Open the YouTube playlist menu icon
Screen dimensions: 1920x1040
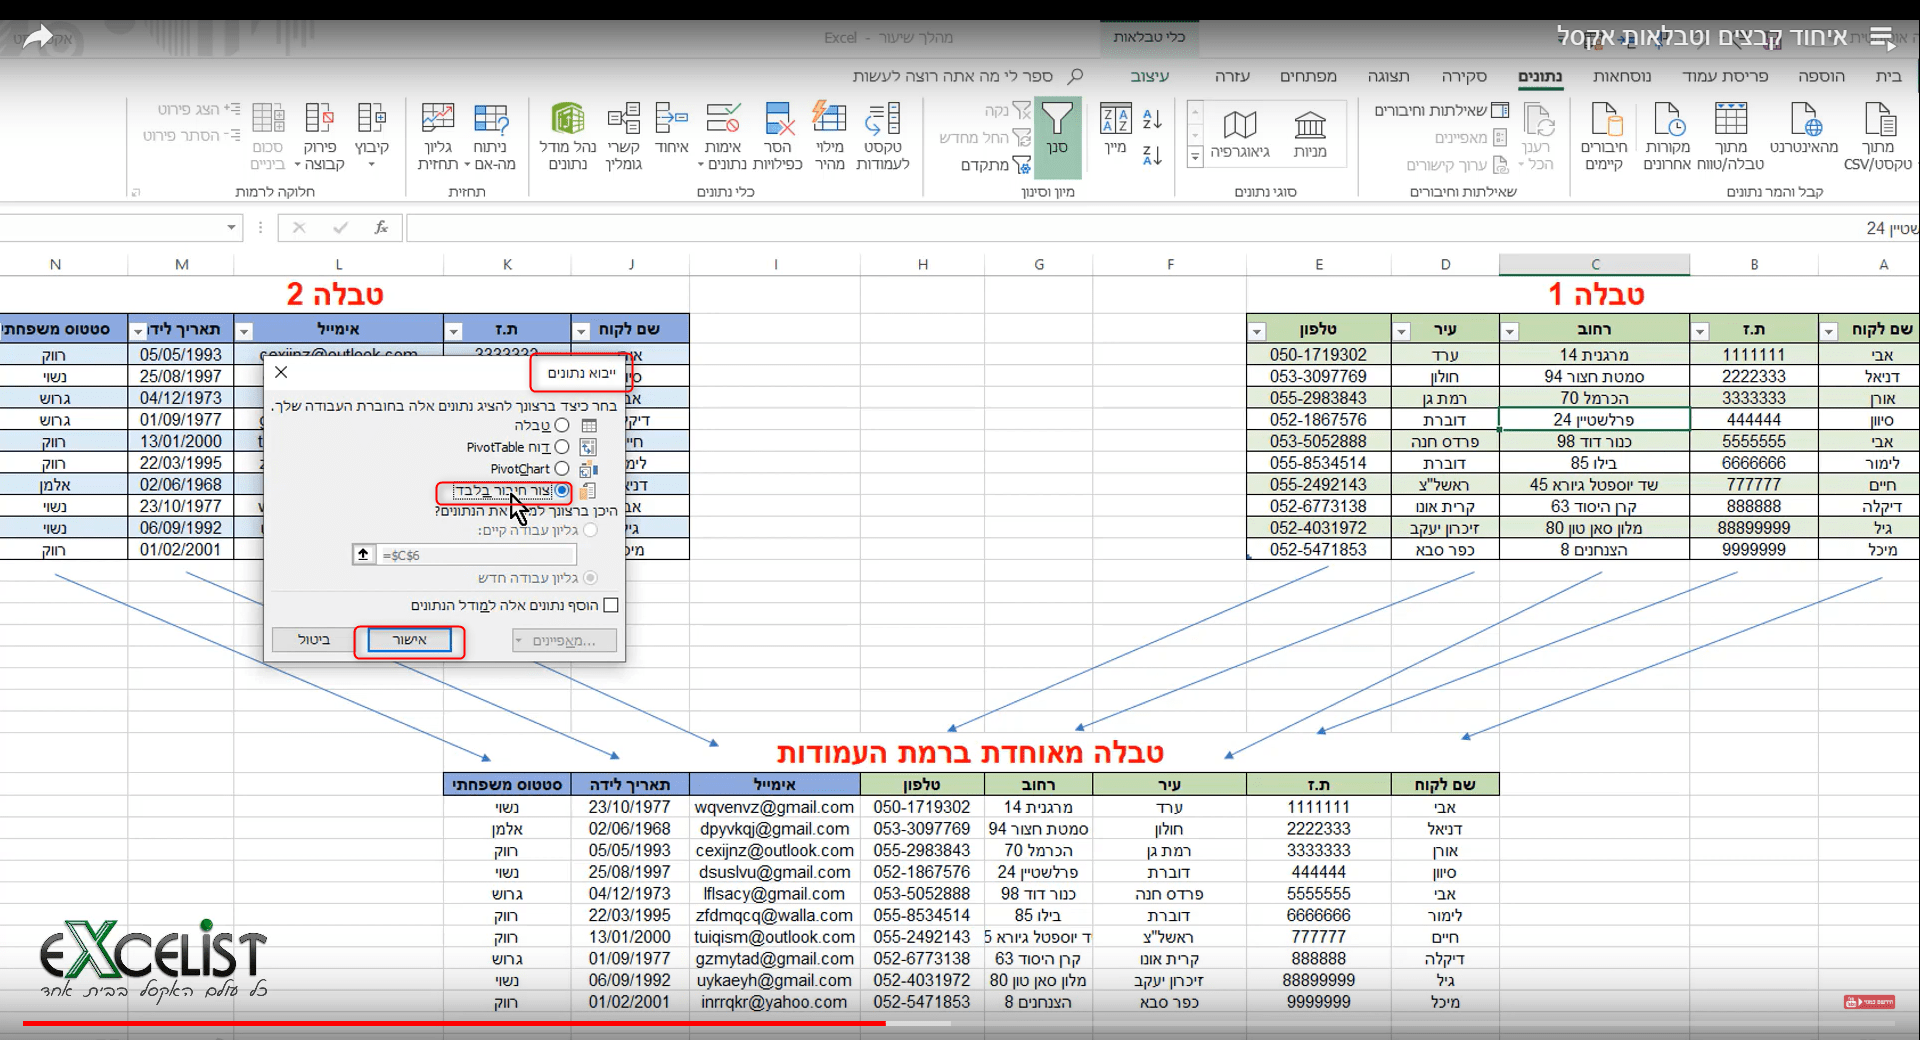point(1882,39)
